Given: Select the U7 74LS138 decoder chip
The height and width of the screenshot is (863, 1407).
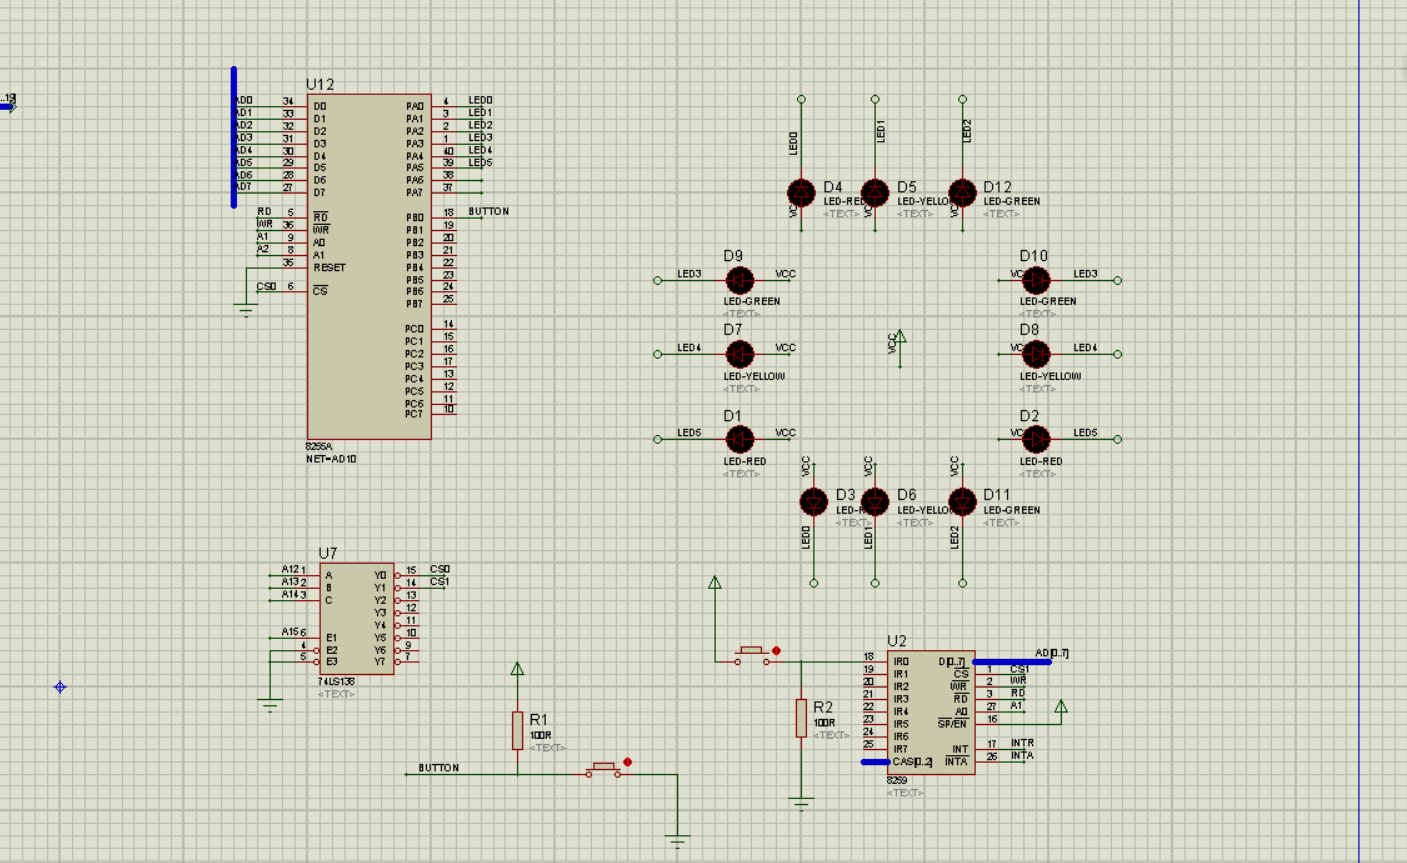Looking at the screenshot, I should 356,618.
